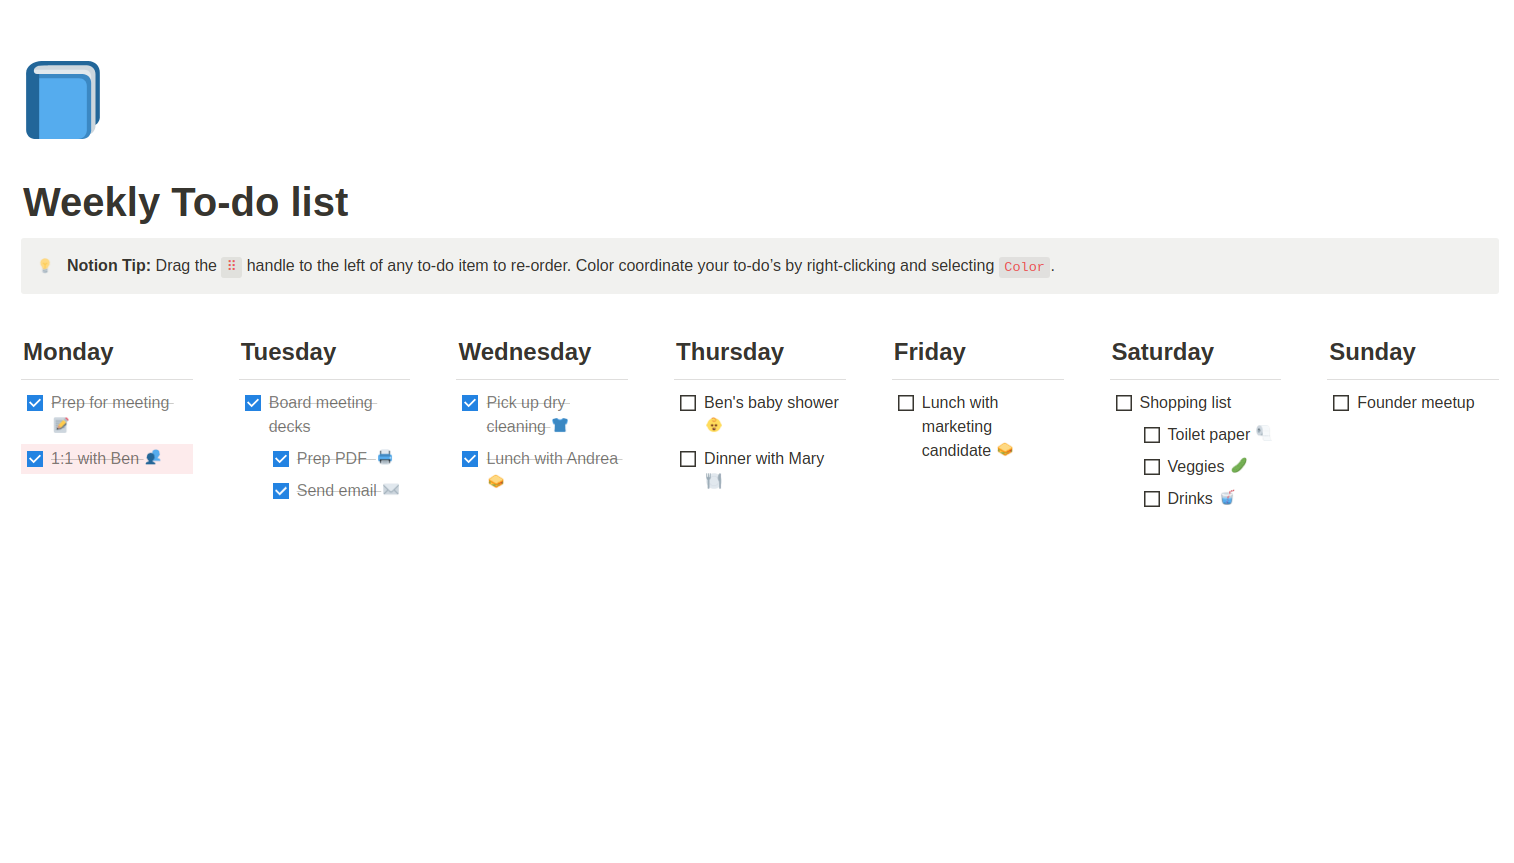This screenshot has width=1514, height=863.
Task: Uncheck the Board meeting decks checkbox
Action: click(253, 403)
